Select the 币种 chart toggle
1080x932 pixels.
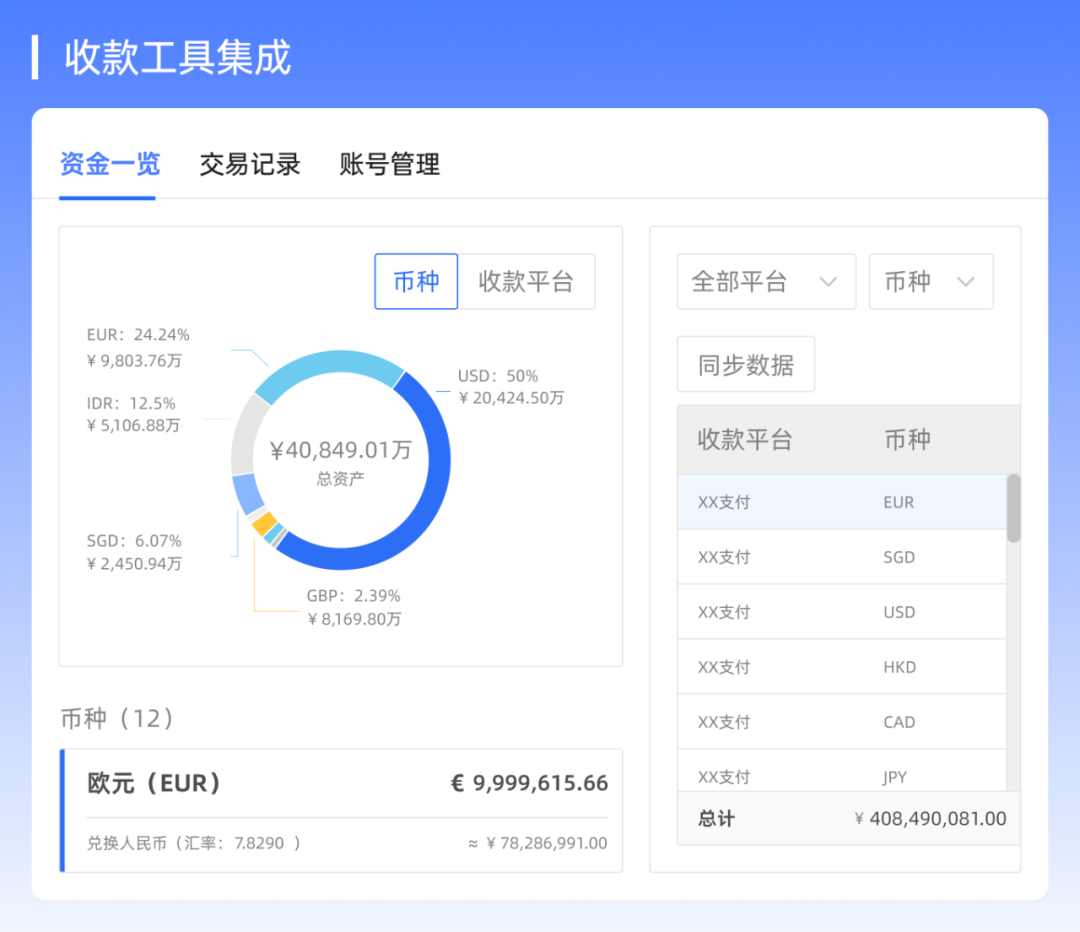[x=416, y=281]
